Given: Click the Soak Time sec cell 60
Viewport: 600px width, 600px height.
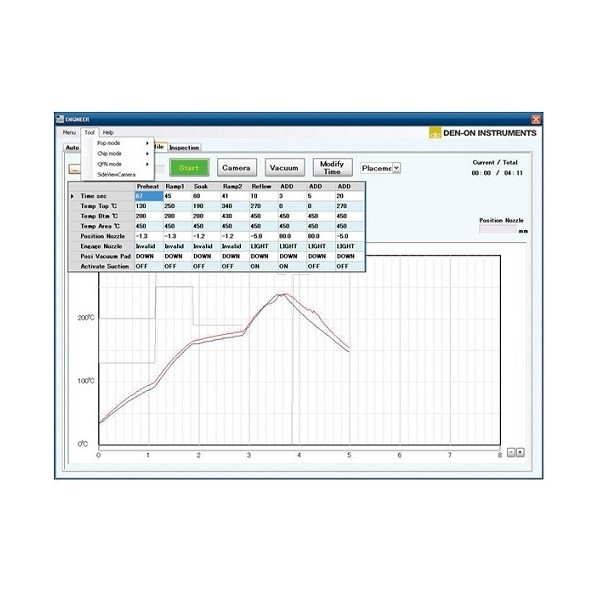Looking at the screenshot, I should (x=207, y=196).
